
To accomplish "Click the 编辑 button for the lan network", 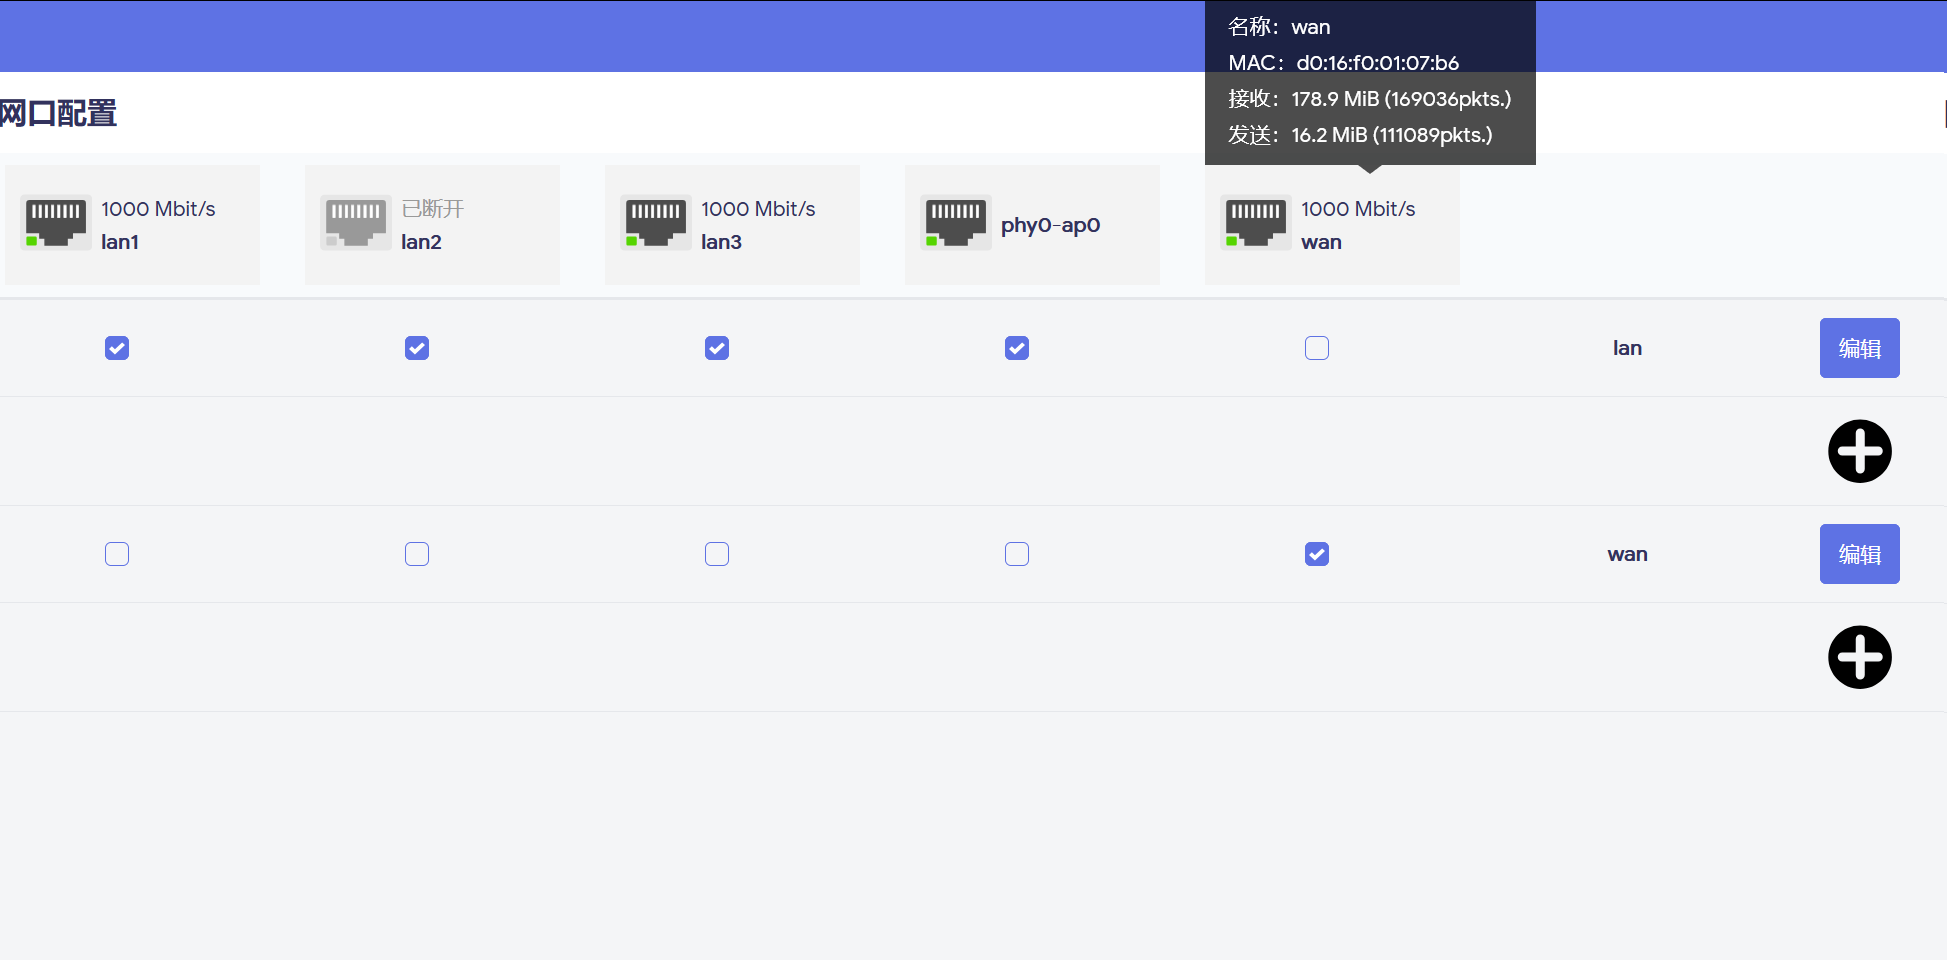I will click(1859, 348).
